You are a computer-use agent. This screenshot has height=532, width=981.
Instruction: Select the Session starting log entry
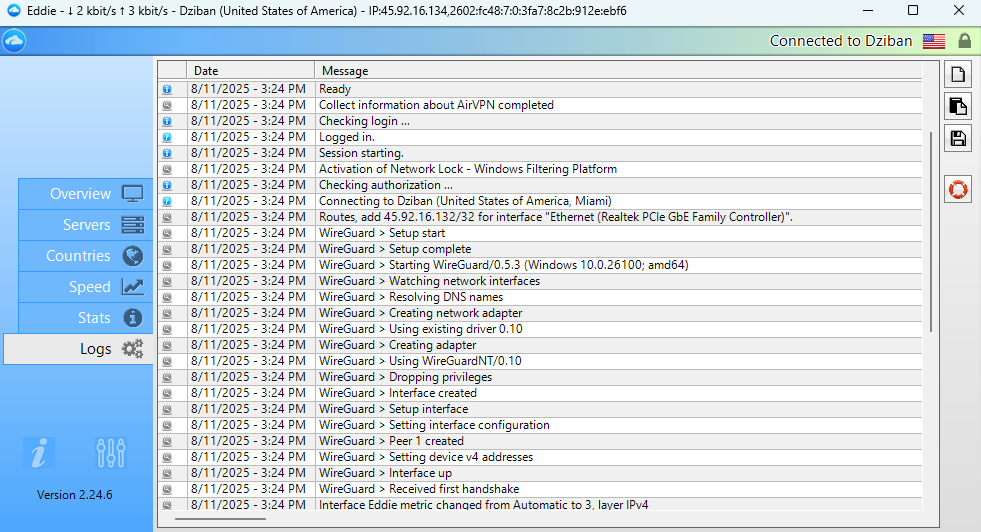point(540,153)
